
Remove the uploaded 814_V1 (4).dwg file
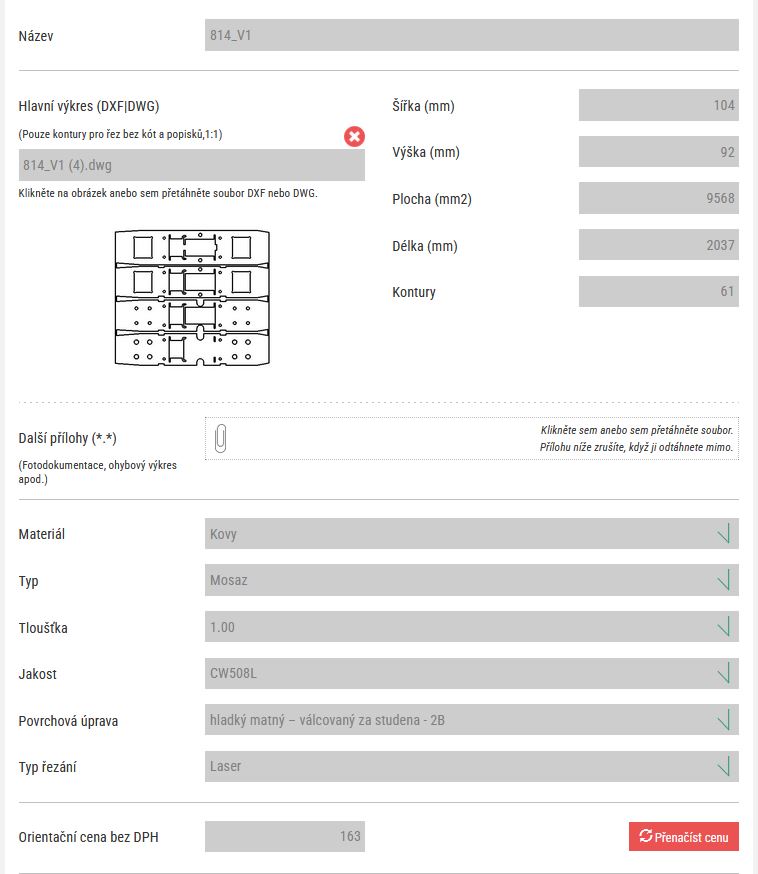coord(354,136)
